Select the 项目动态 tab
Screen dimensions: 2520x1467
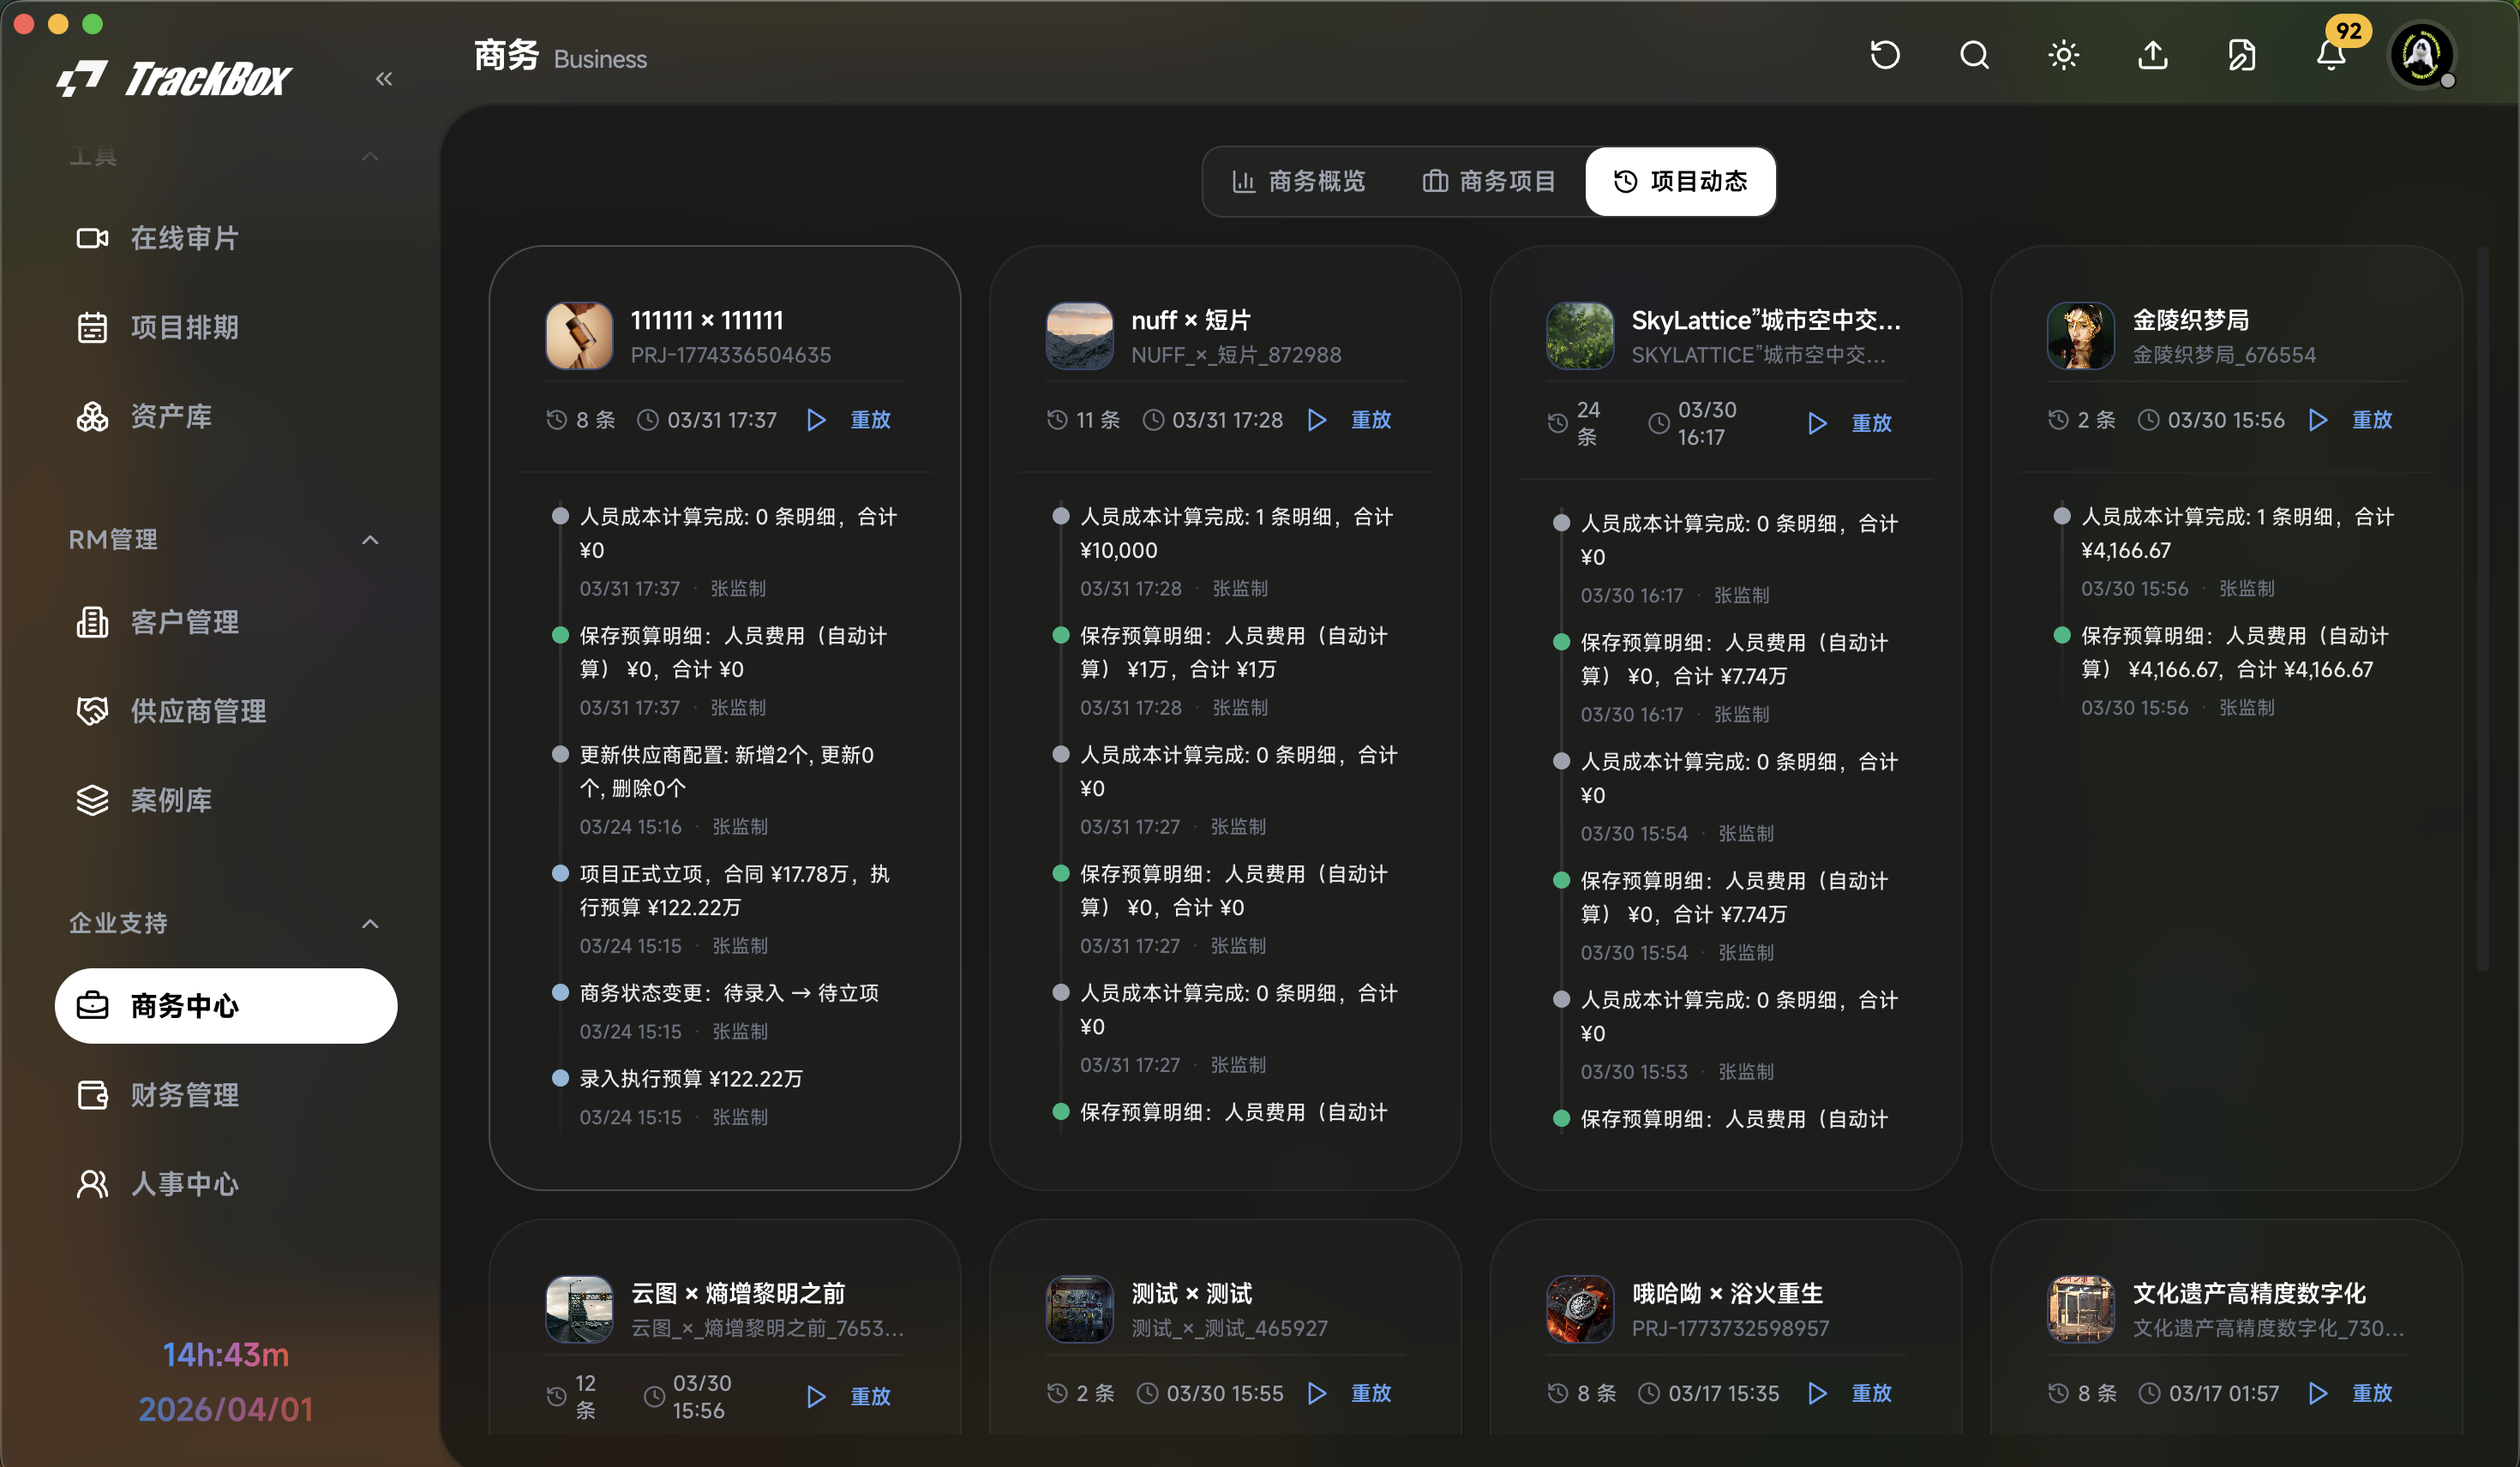pyautogui.click(x=1680, y=181)
